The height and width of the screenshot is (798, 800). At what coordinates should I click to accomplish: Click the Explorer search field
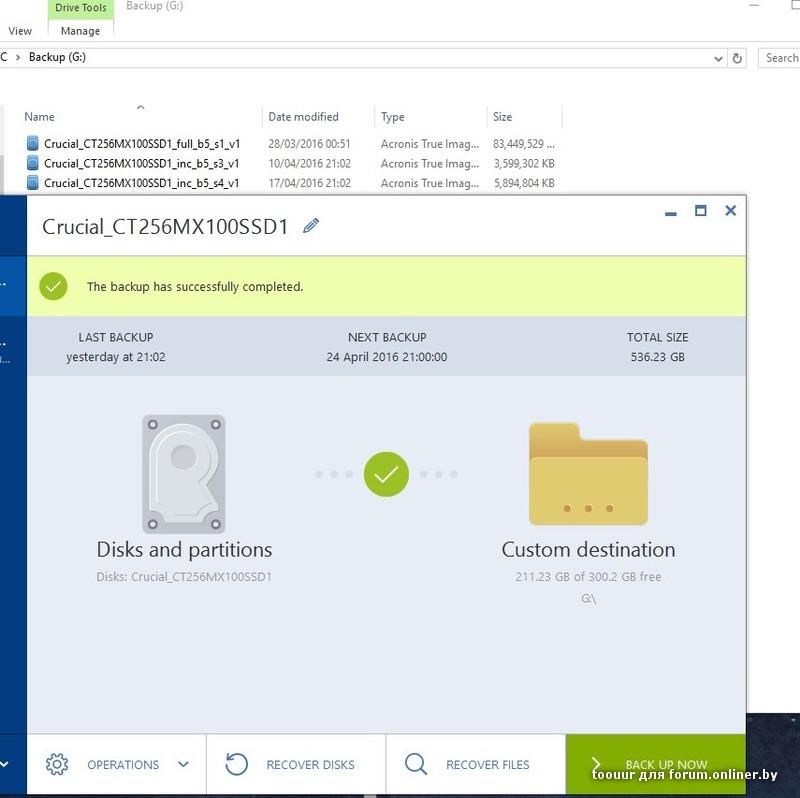[x=779, y=58]
